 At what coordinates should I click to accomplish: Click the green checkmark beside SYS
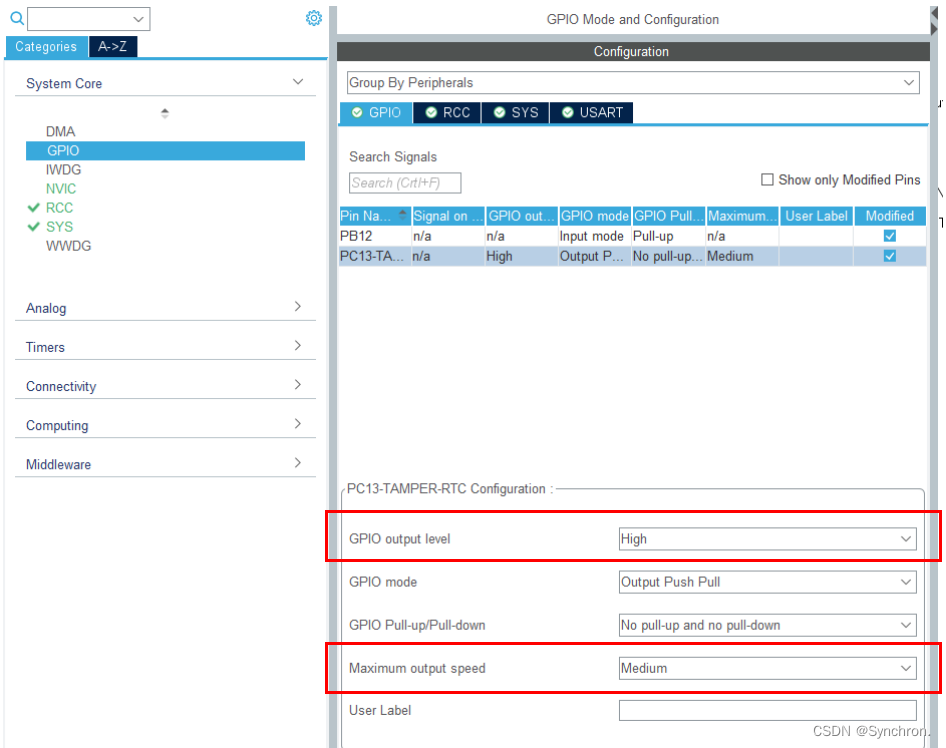[x=34, y=227]
